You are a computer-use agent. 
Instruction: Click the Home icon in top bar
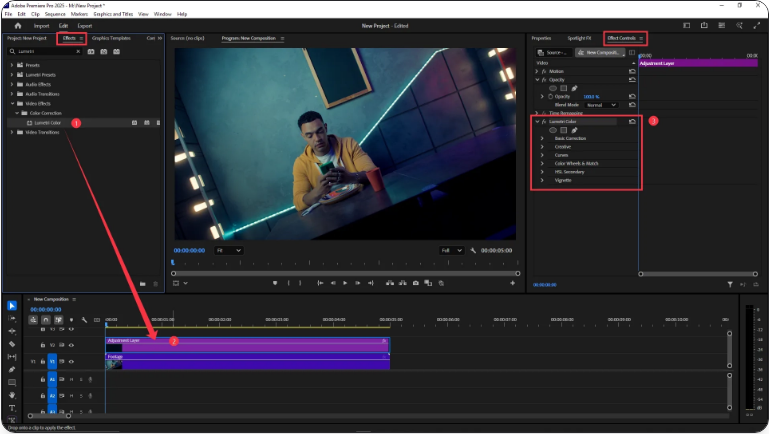coord(17,25)
